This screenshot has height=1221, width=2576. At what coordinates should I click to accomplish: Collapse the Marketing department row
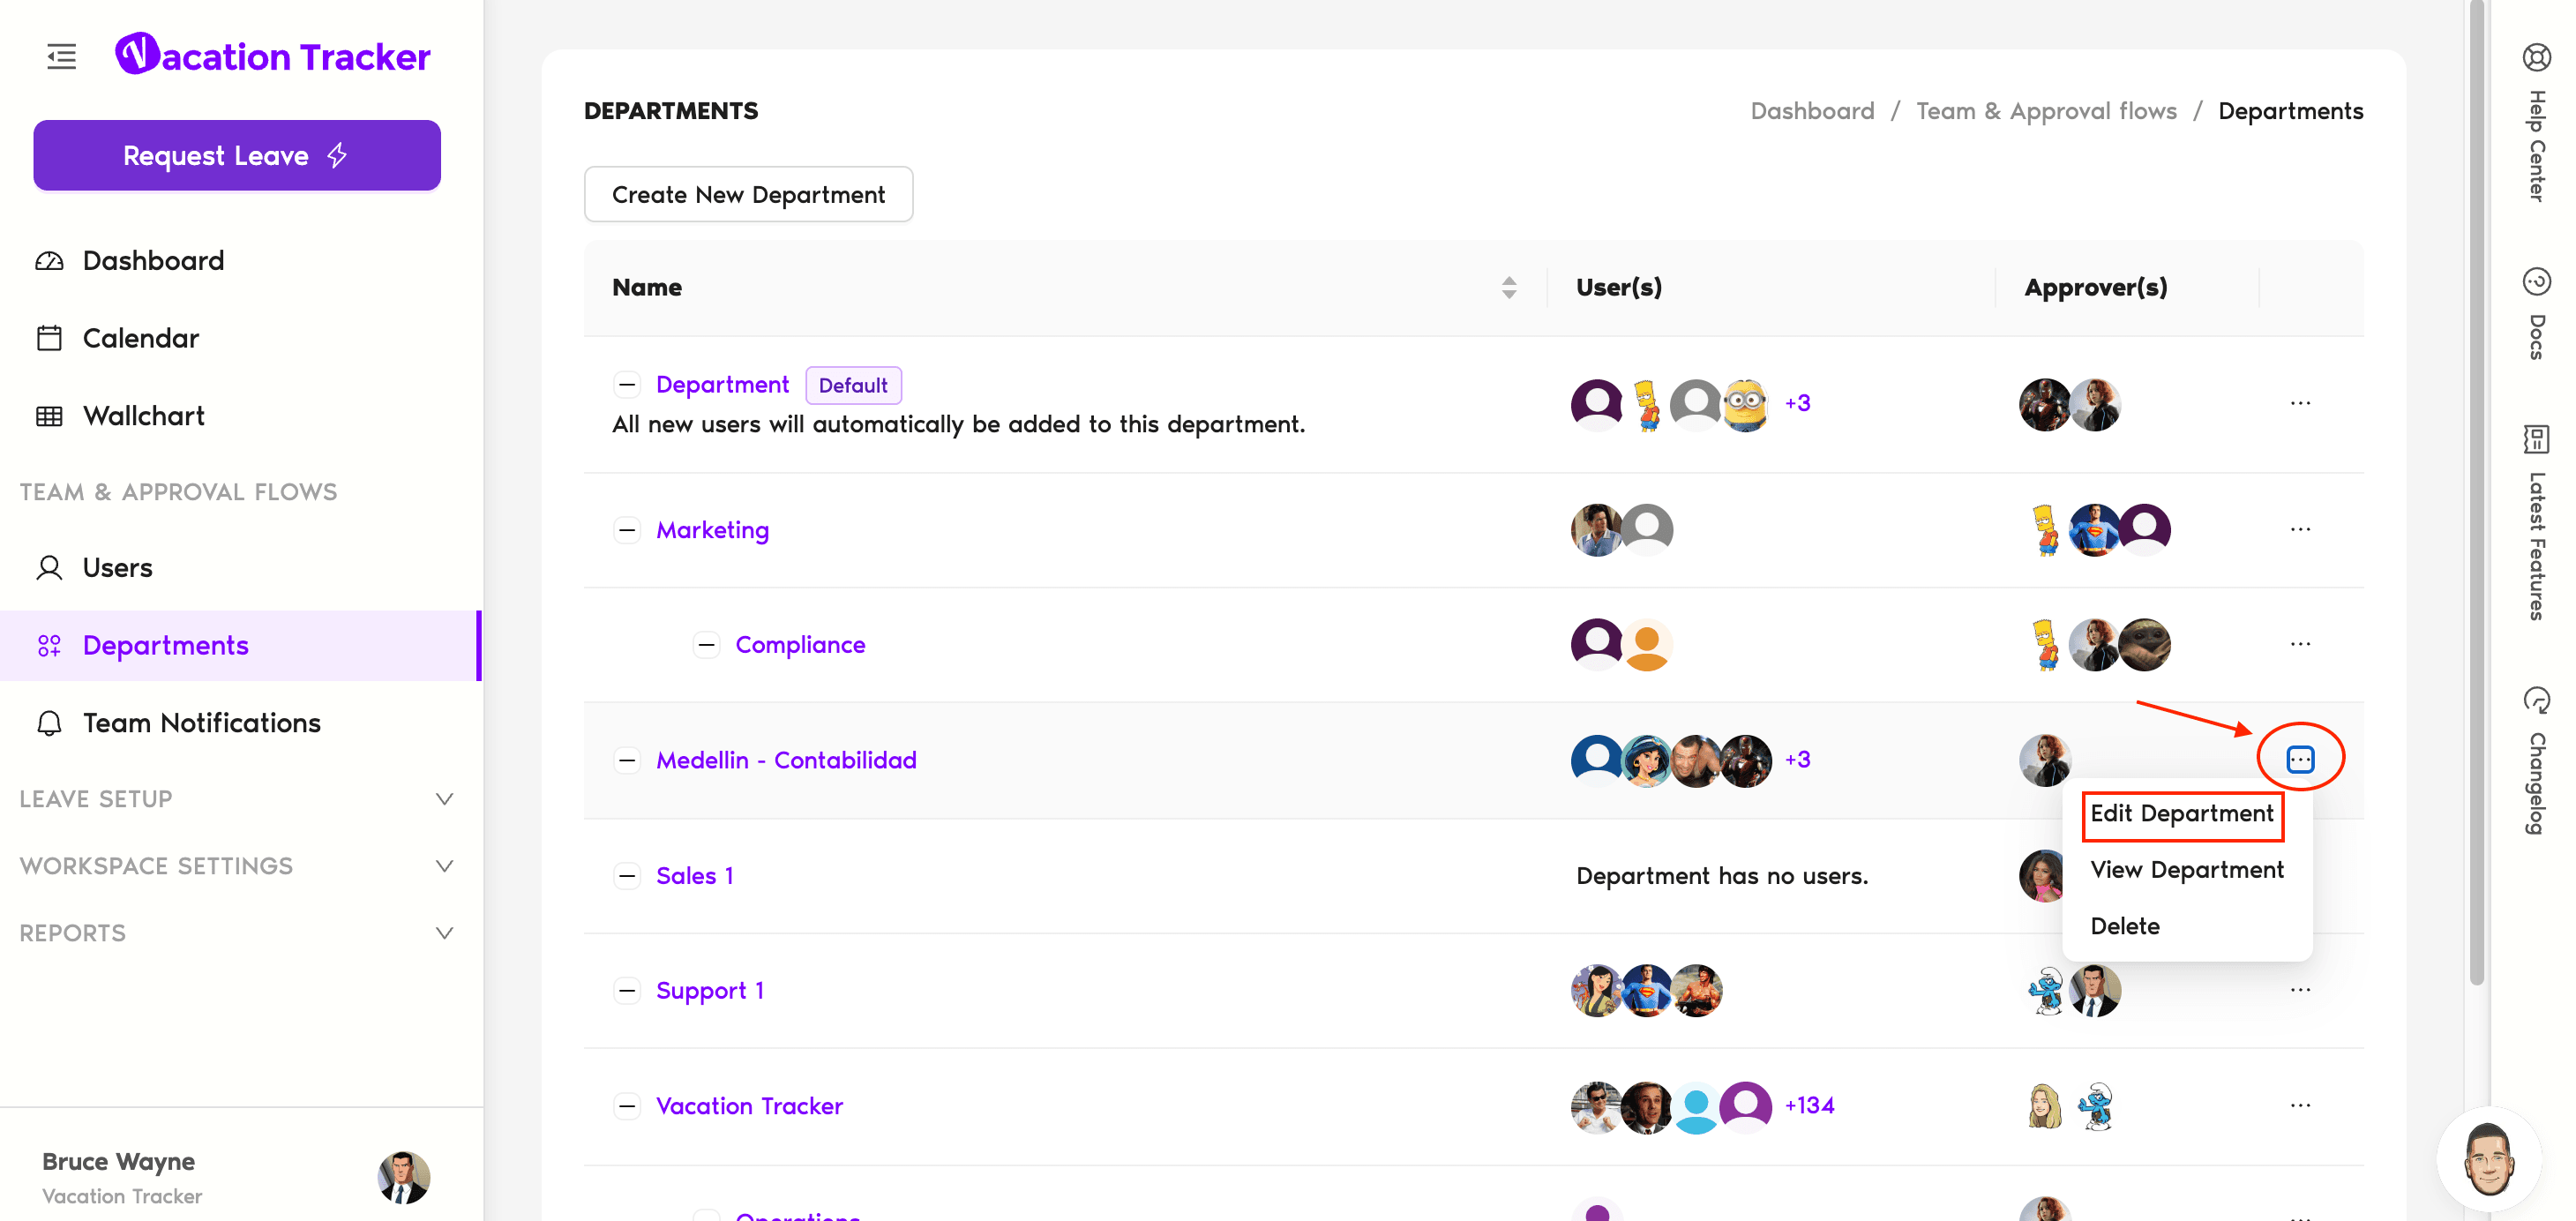pos(627,530)
